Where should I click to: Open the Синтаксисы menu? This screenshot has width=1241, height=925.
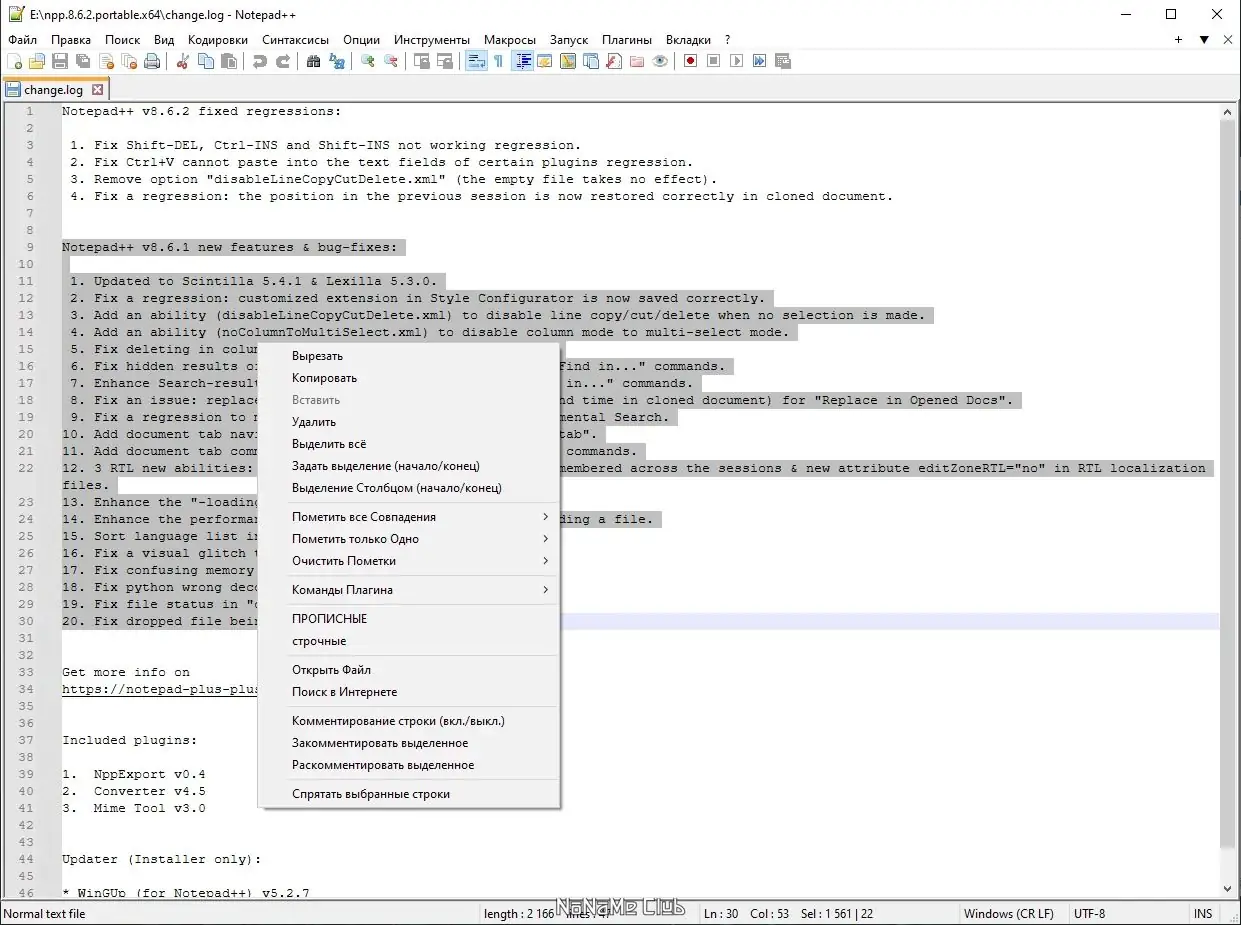(x=296, y=40)
